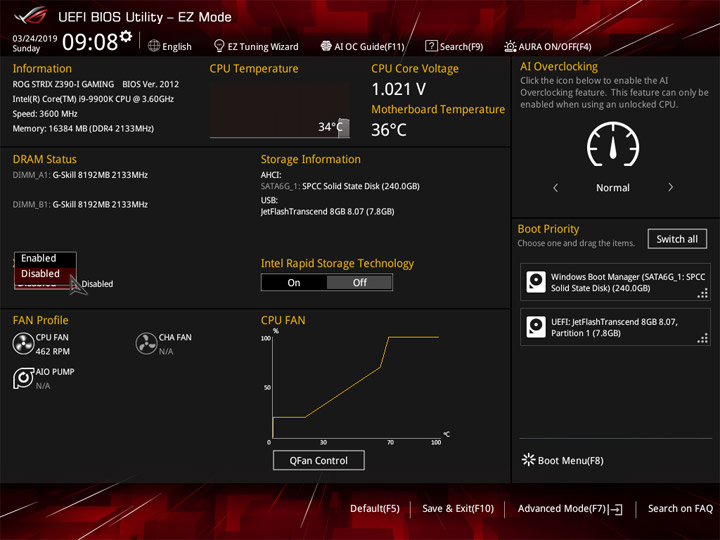Viewport: 720px width, 540px height.
Task: Turn Intel Rapid Storage Technology Off
Action: coord(360,283)
